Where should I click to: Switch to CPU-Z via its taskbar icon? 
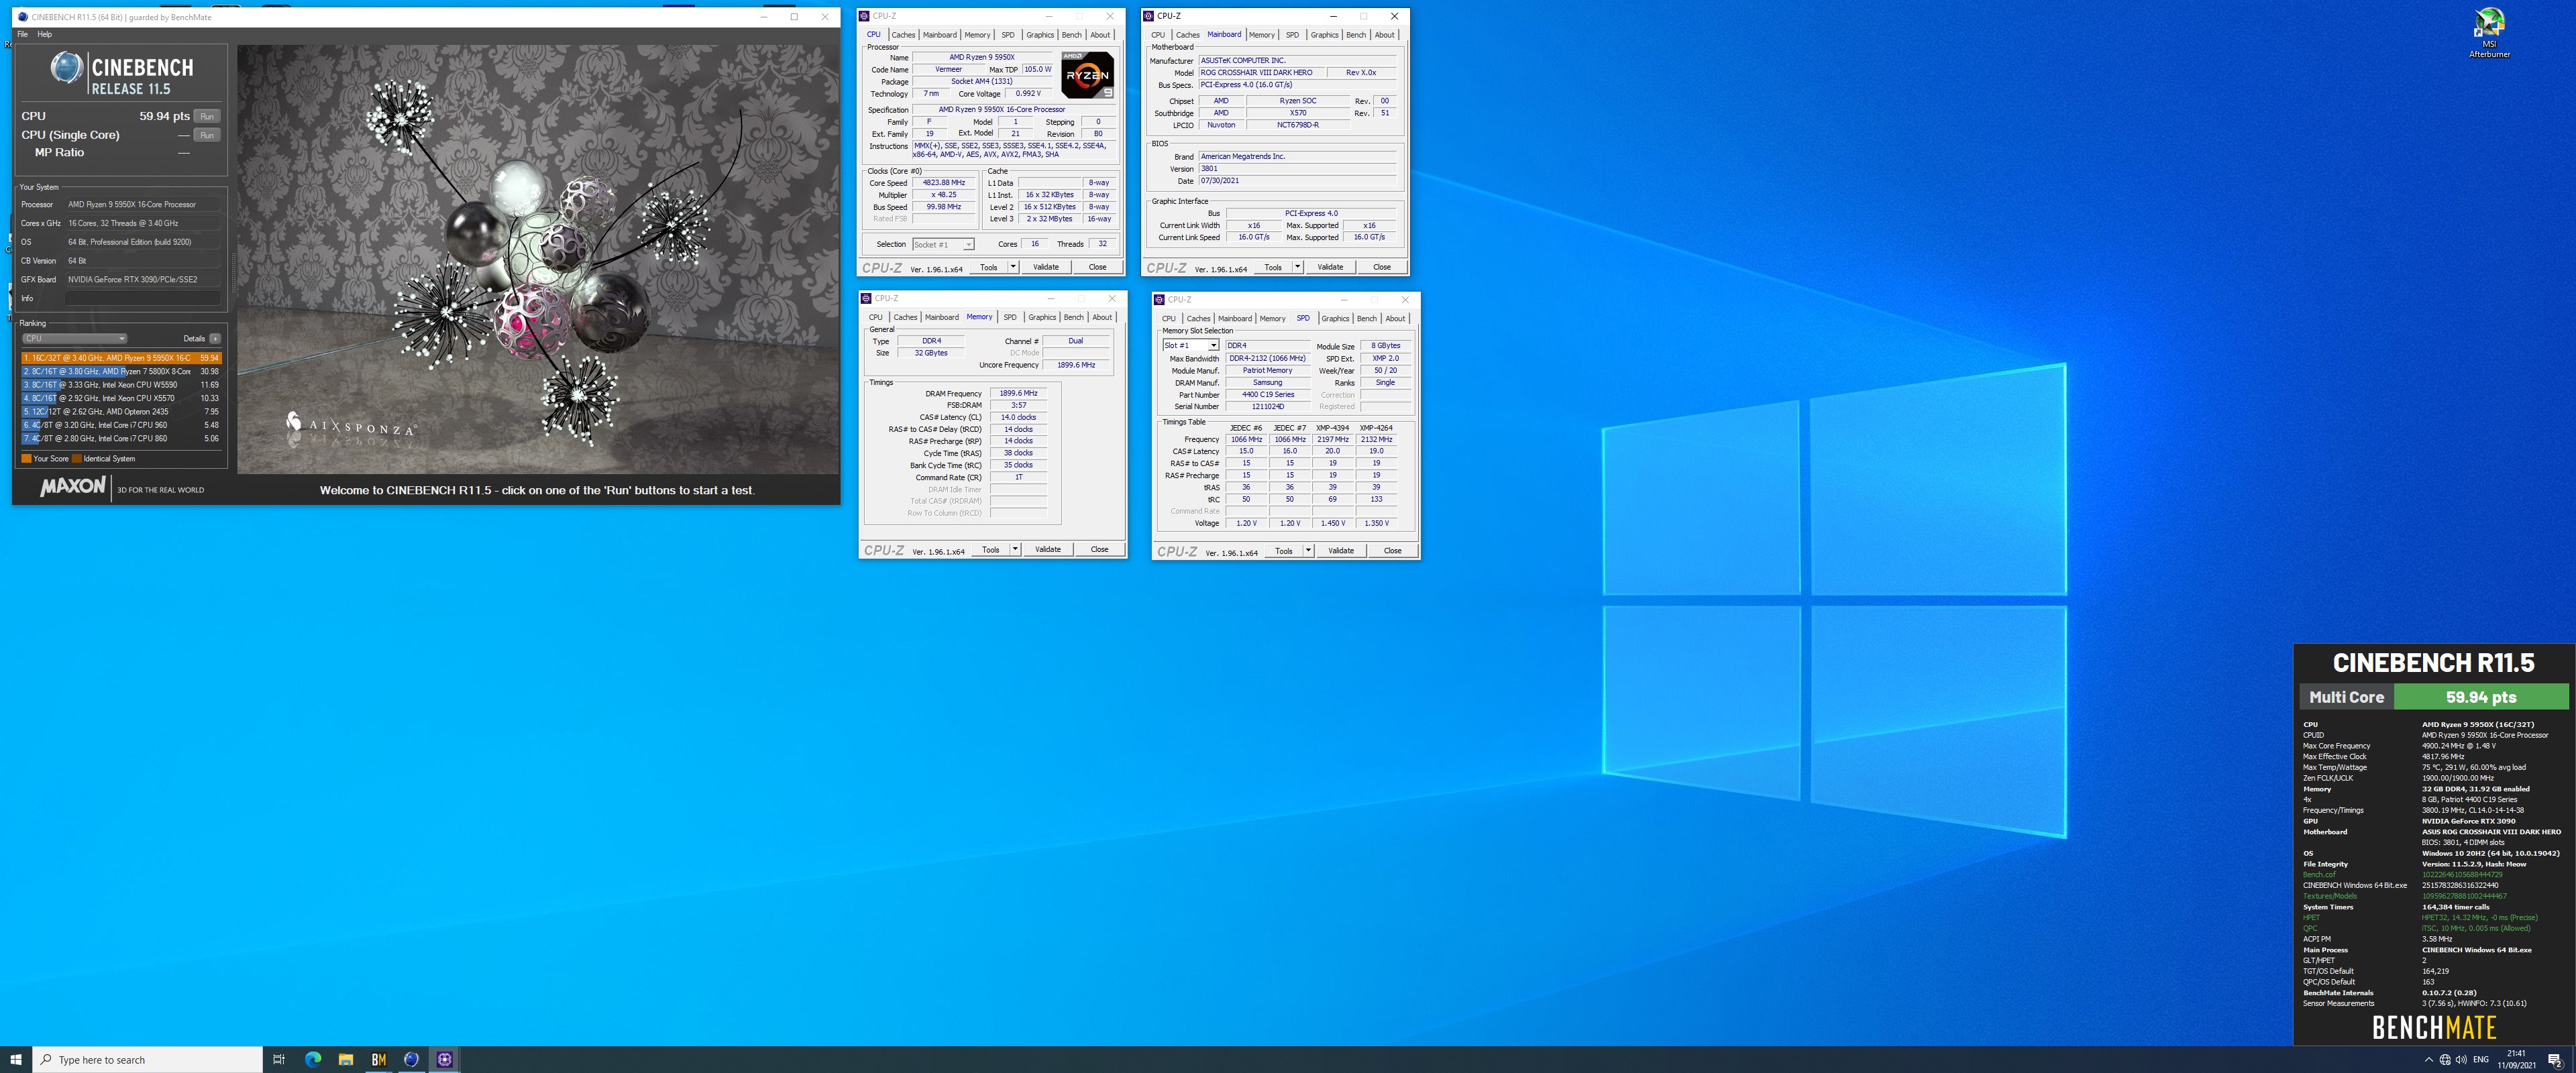445,1059
